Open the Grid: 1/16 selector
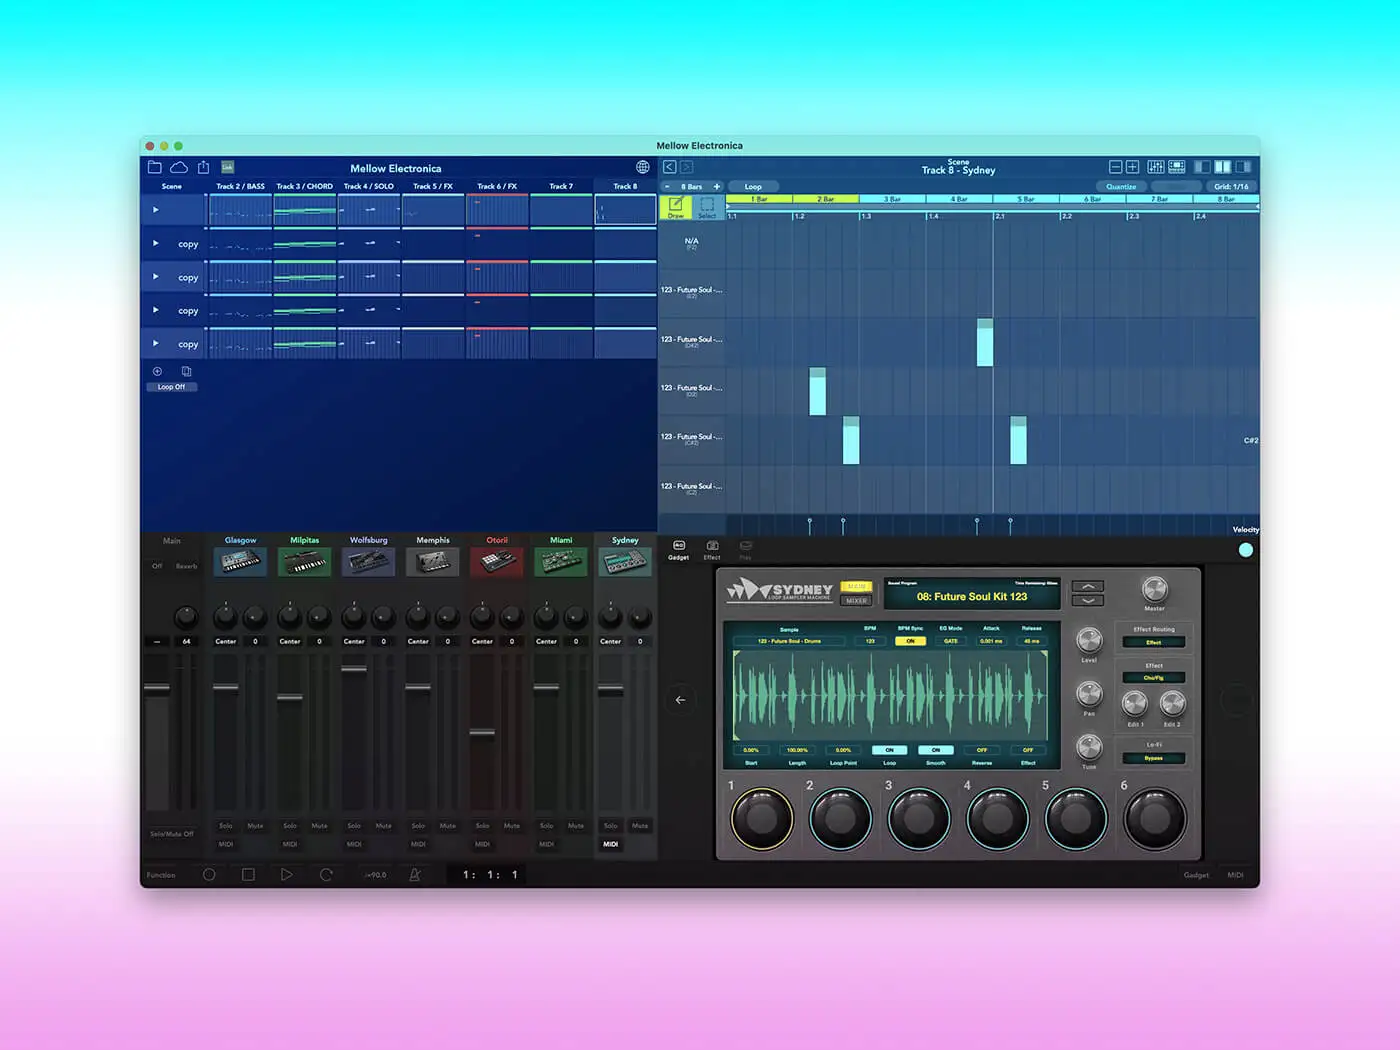 [x=1231, y=187]
